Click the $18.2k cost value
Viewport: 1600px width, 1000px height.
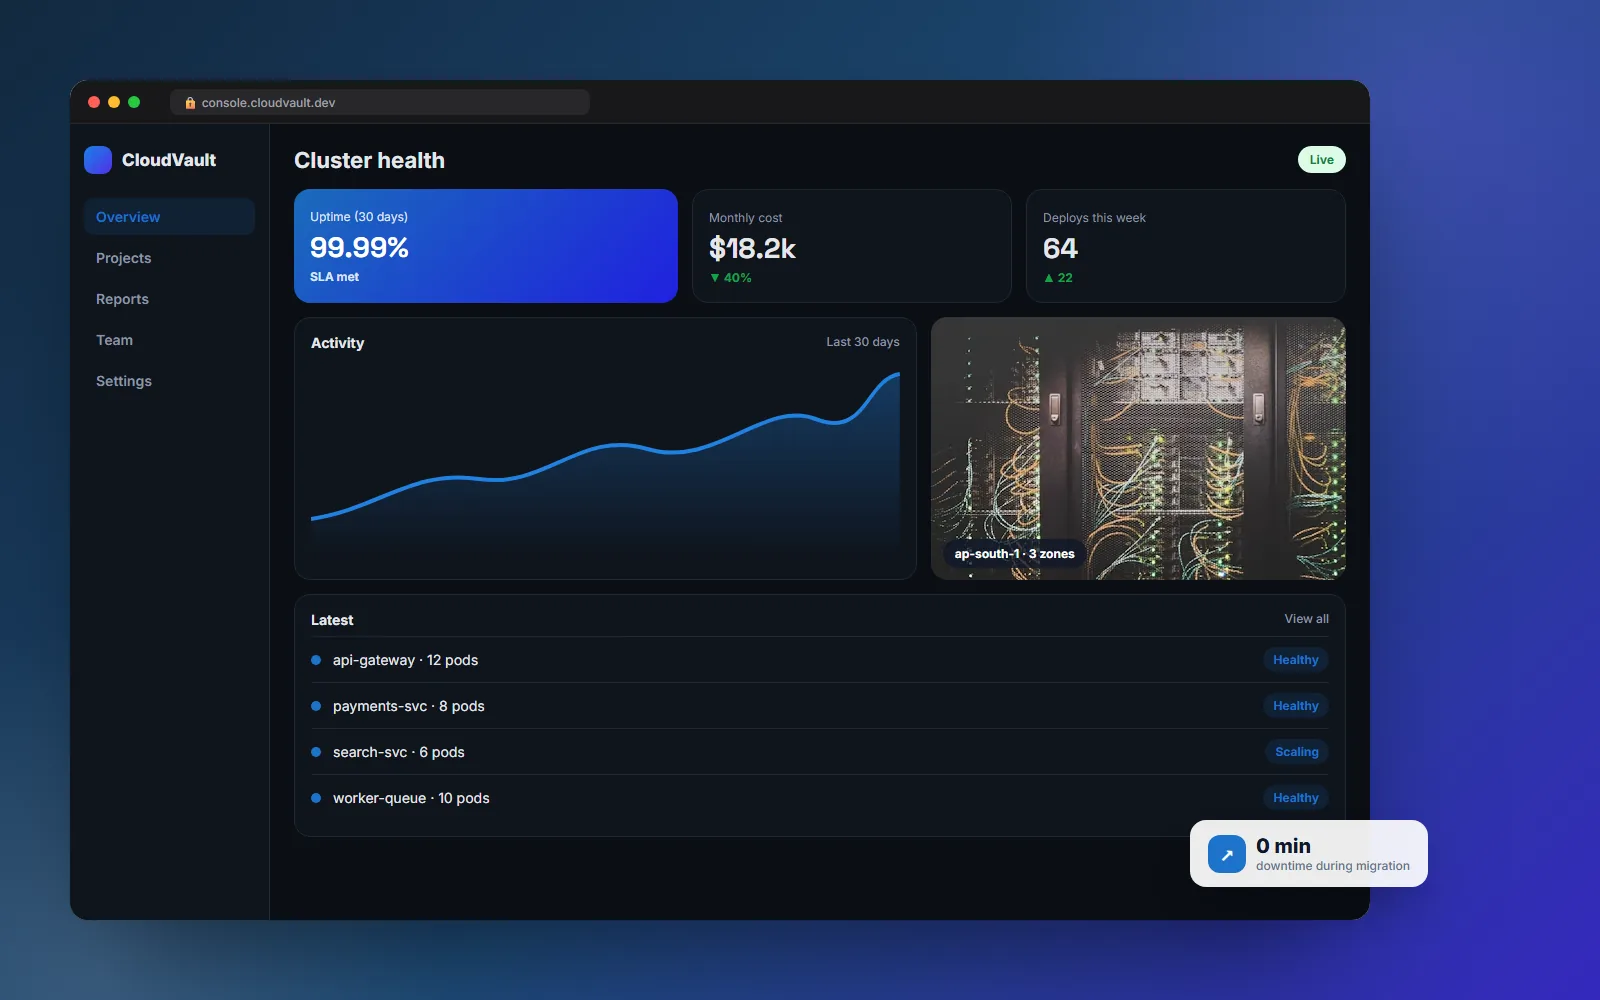752,248
